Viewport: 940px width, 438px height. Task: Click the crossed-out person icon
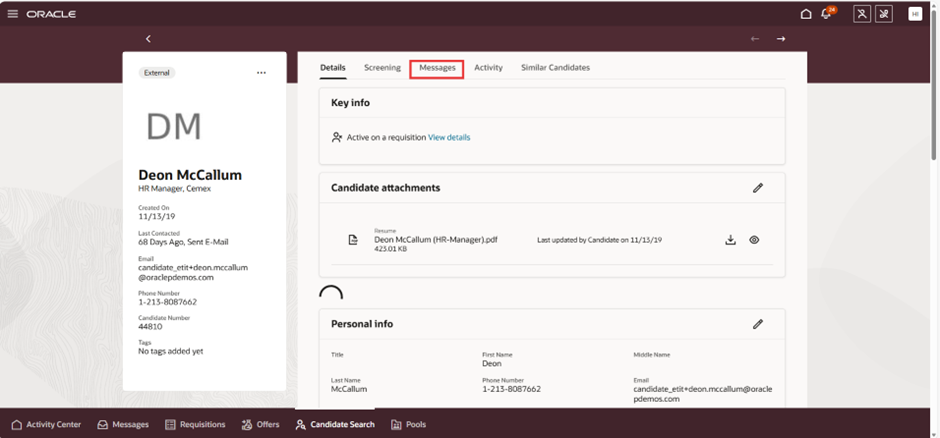click(861, 14)
